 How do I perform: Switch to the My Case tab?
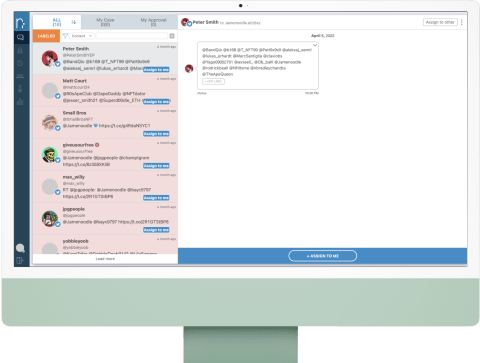pos(105,22)
